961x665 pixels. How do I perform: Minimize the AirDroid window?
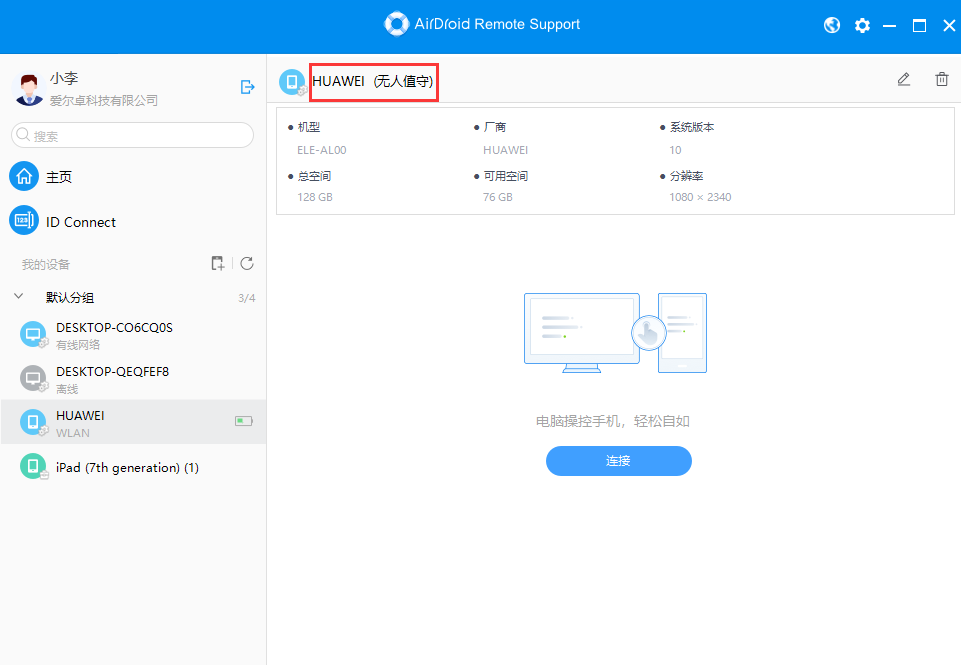[x=889, y=26]
